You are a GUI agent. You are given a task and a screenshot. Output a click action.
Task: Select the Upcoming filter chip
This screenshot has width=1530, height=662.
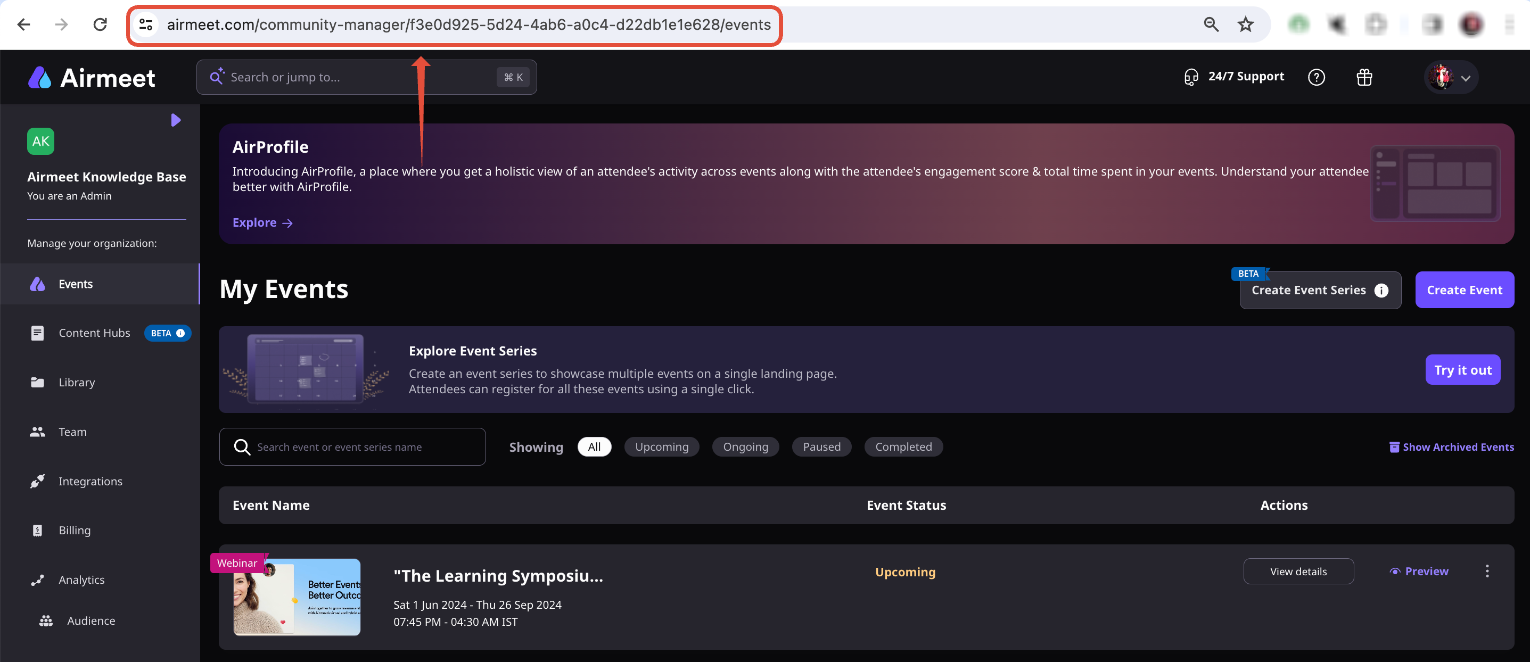(662, 447)
